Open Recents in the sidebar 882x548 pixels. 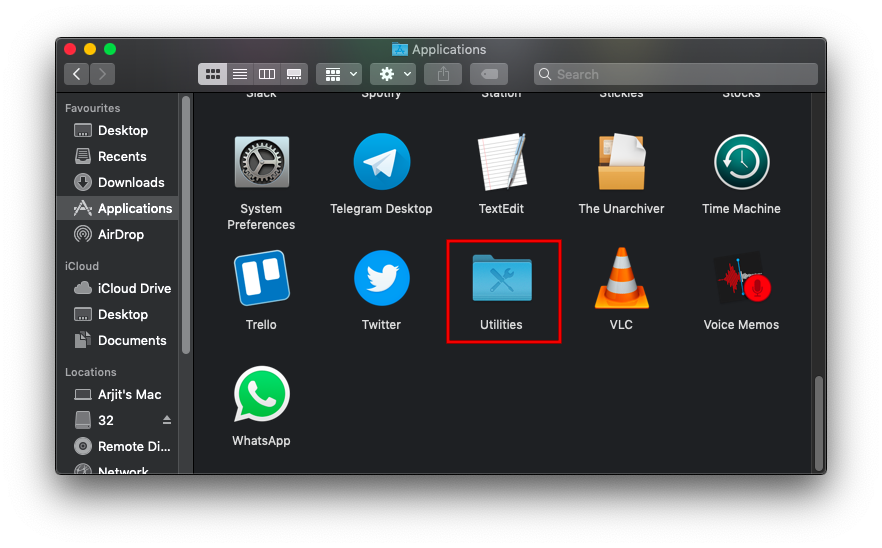tap(117, 156)
